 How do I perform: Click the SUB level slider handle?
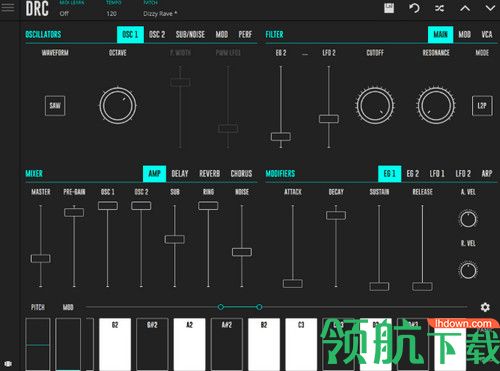(x=175, y=239)
